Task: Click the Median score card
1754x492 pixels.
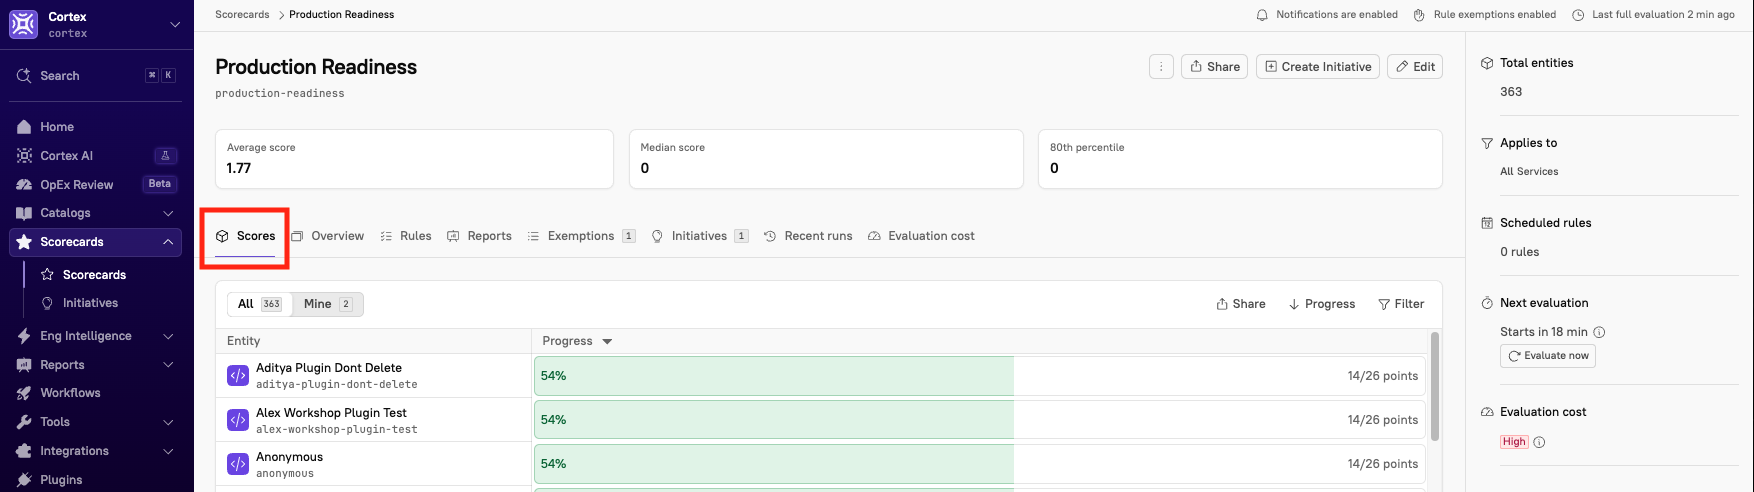Action: point(826,159)
